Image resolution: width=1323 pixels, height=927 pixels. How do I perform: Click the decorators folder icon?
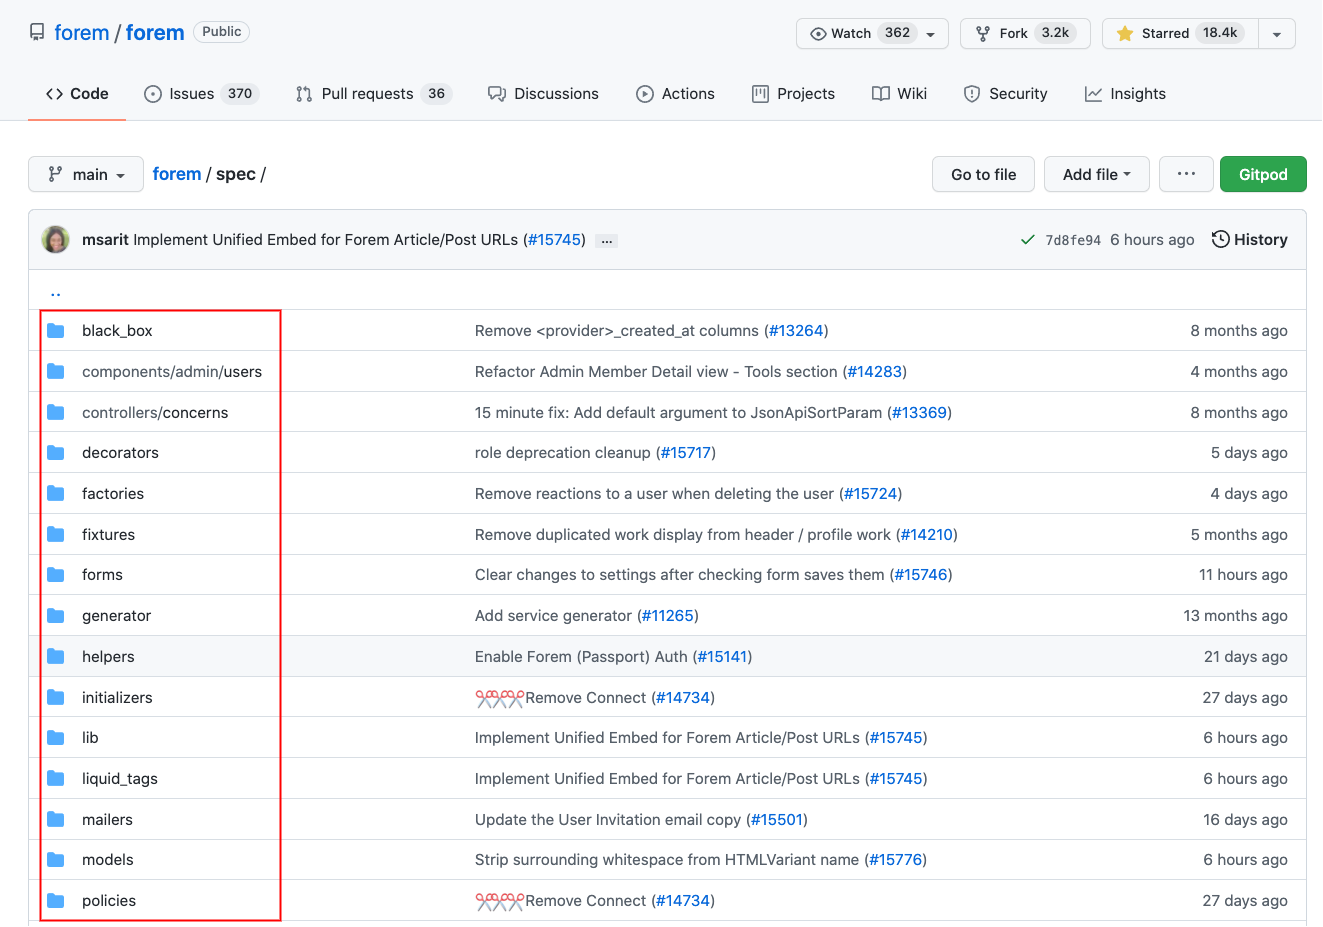56,453
